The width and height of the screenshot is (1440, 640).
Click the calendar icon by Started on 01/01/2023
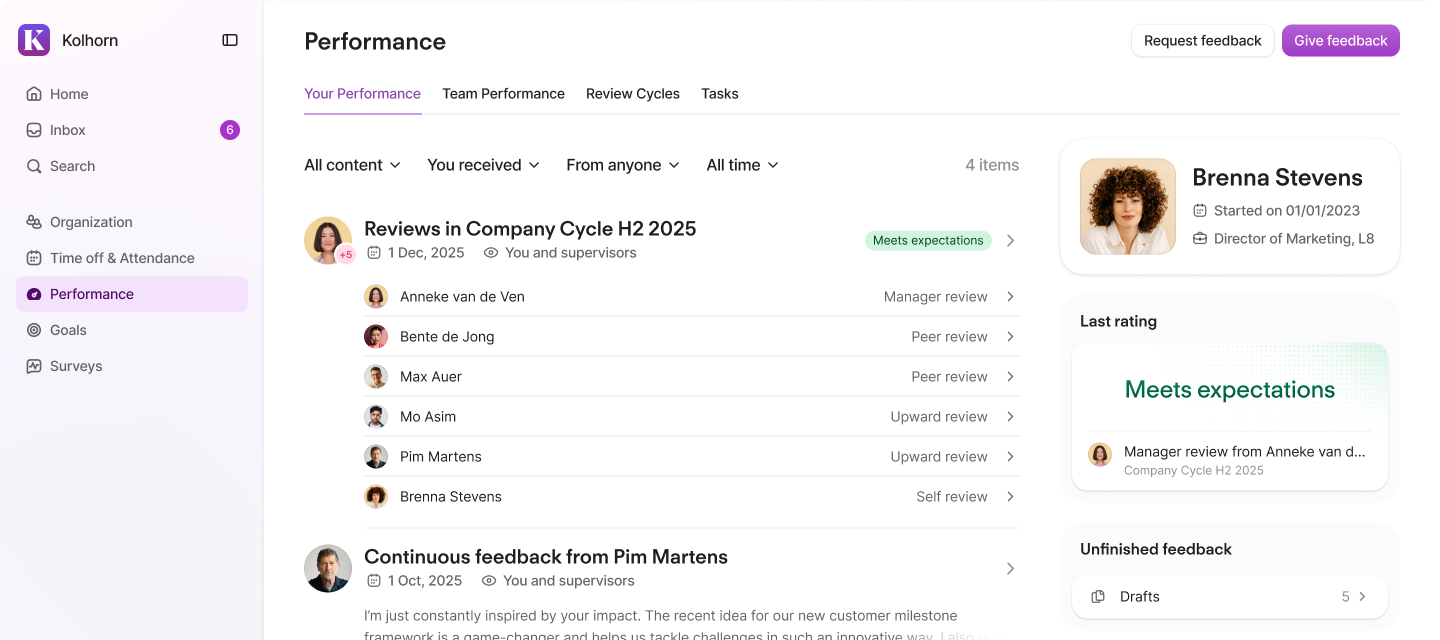[1200, 211]
